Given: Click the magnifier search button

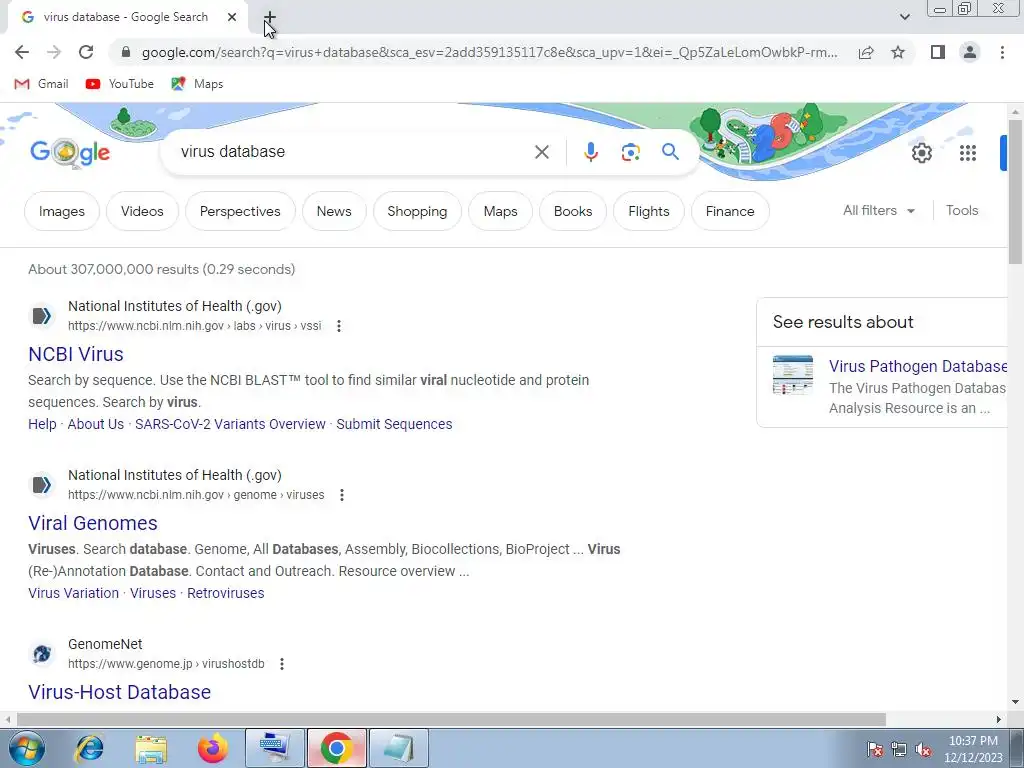Looking at the screenshot, I should click(670, 152).
